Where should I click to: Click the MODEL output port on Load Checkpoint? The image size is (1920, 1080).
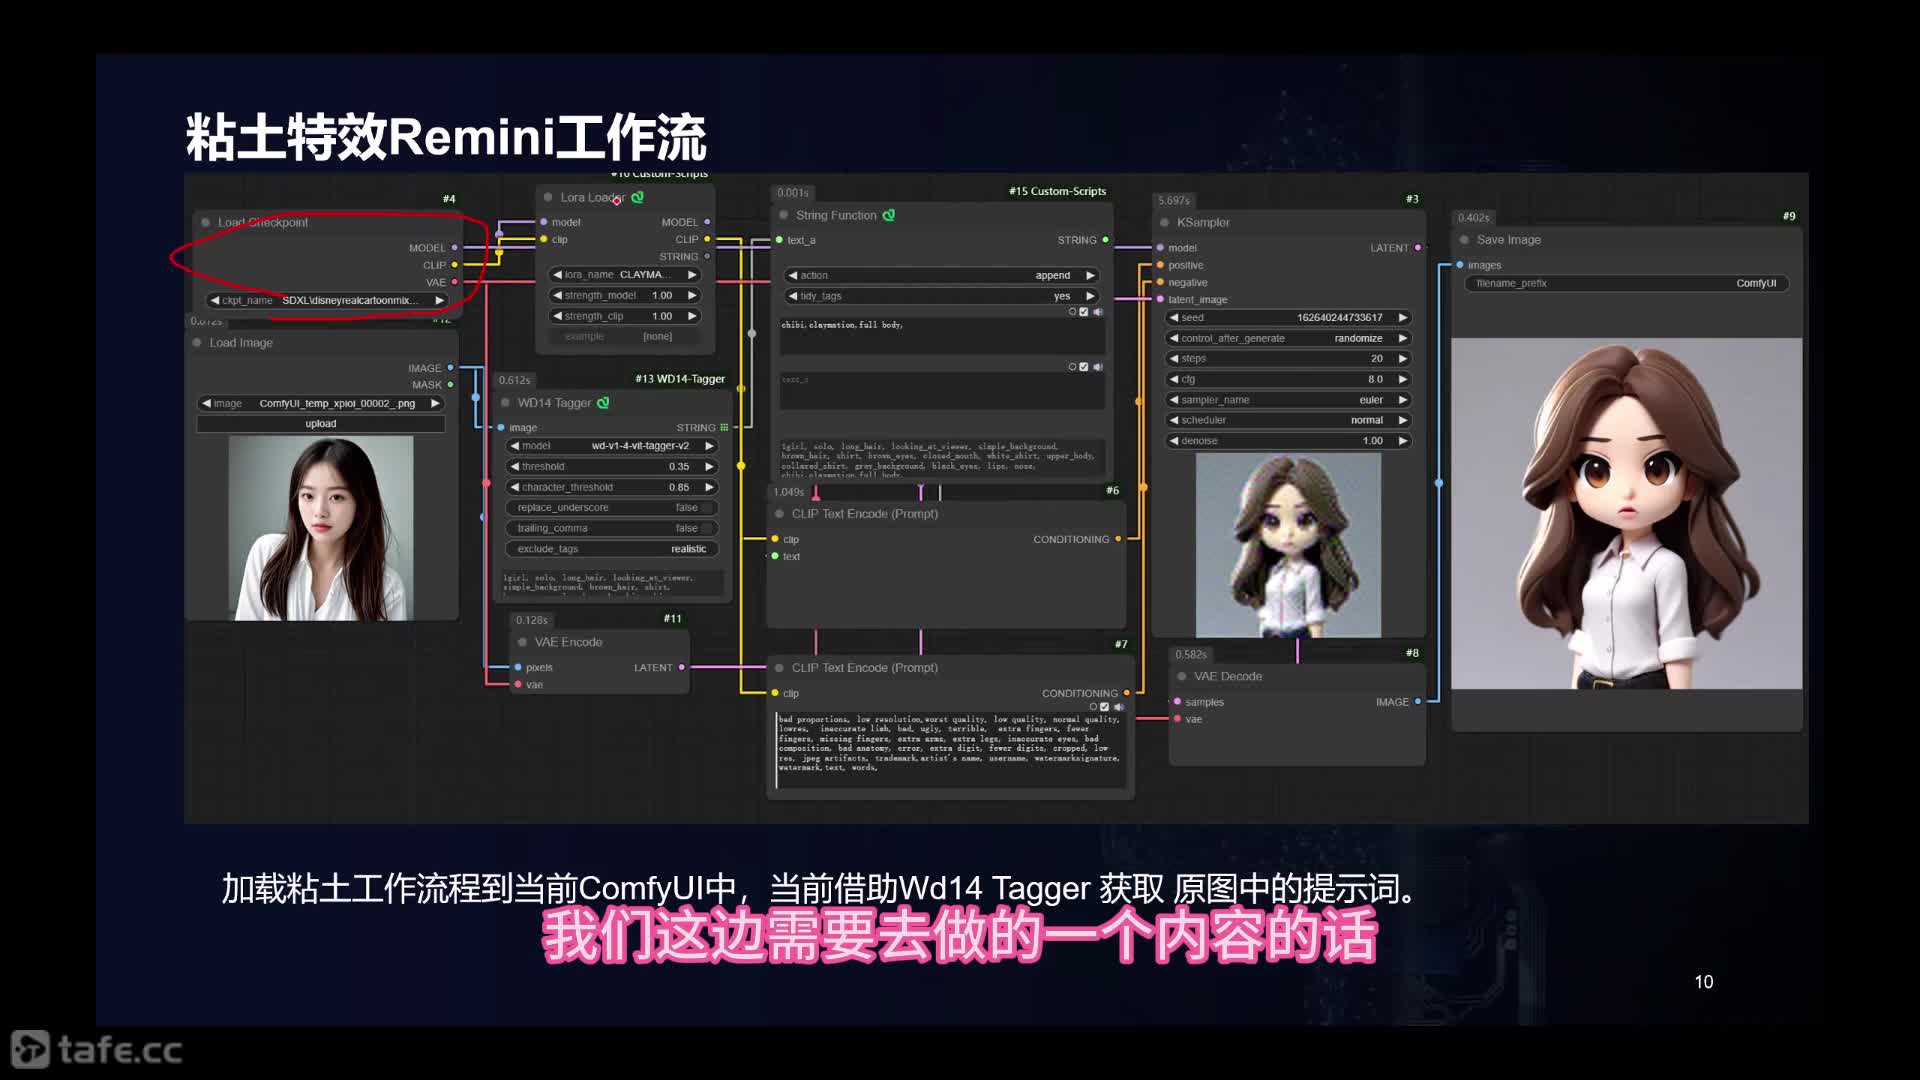455,248
